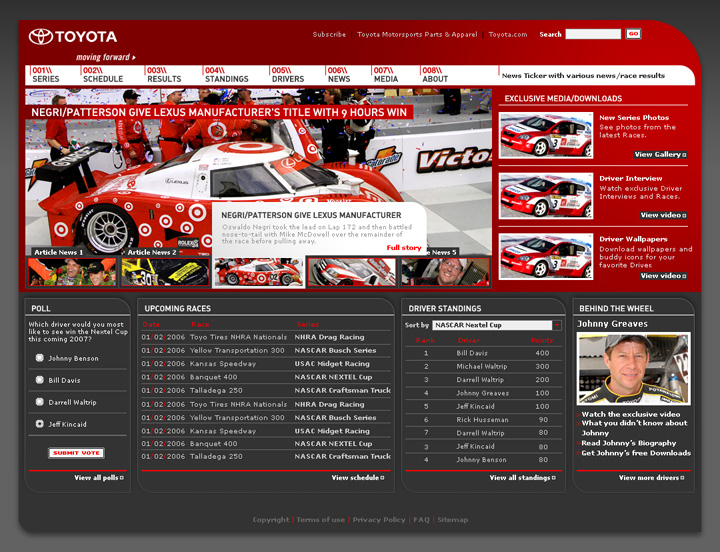
Task: Open the 002 Schedule menu tab
Action: [x=102, y=75]
